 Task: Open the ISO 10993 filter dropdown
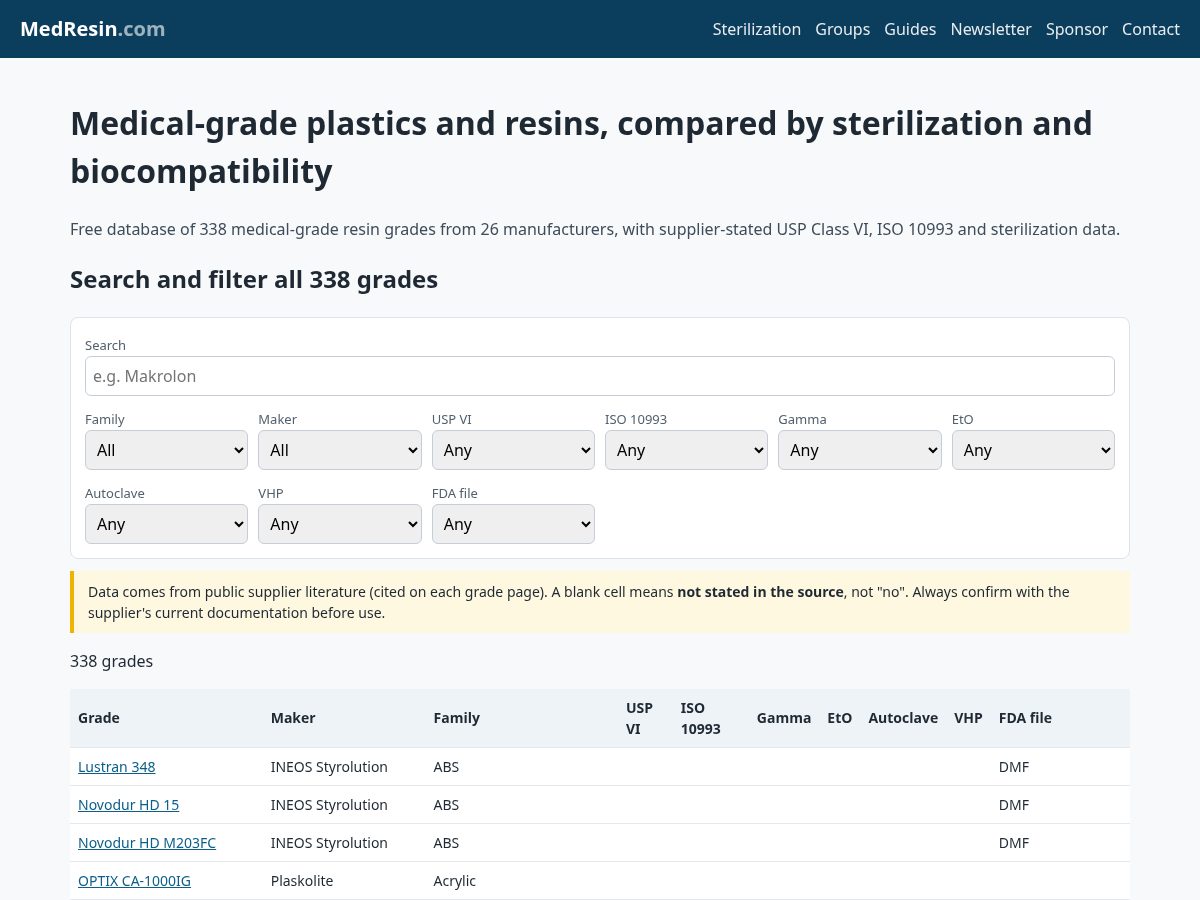686,450
